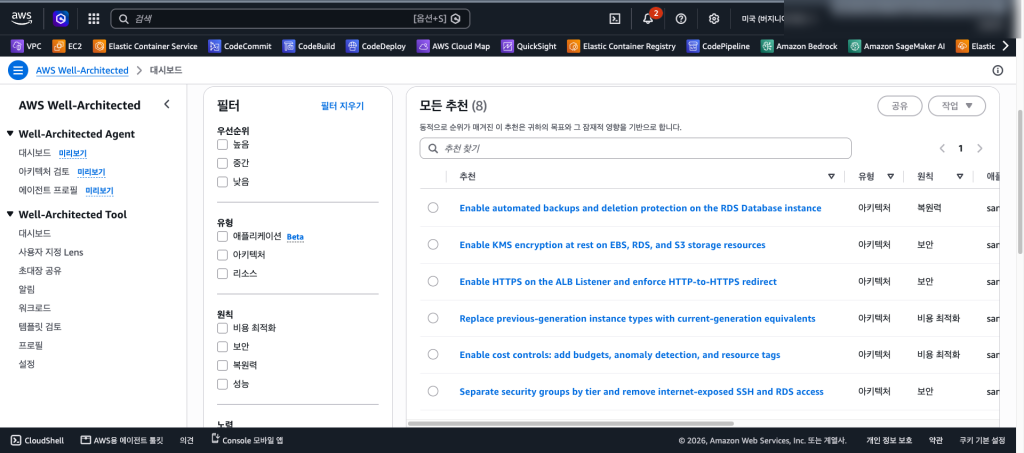
Task: Collapse the AWS Well-Architected side panel
Action: pyautogui.click(x=167, y=104)
